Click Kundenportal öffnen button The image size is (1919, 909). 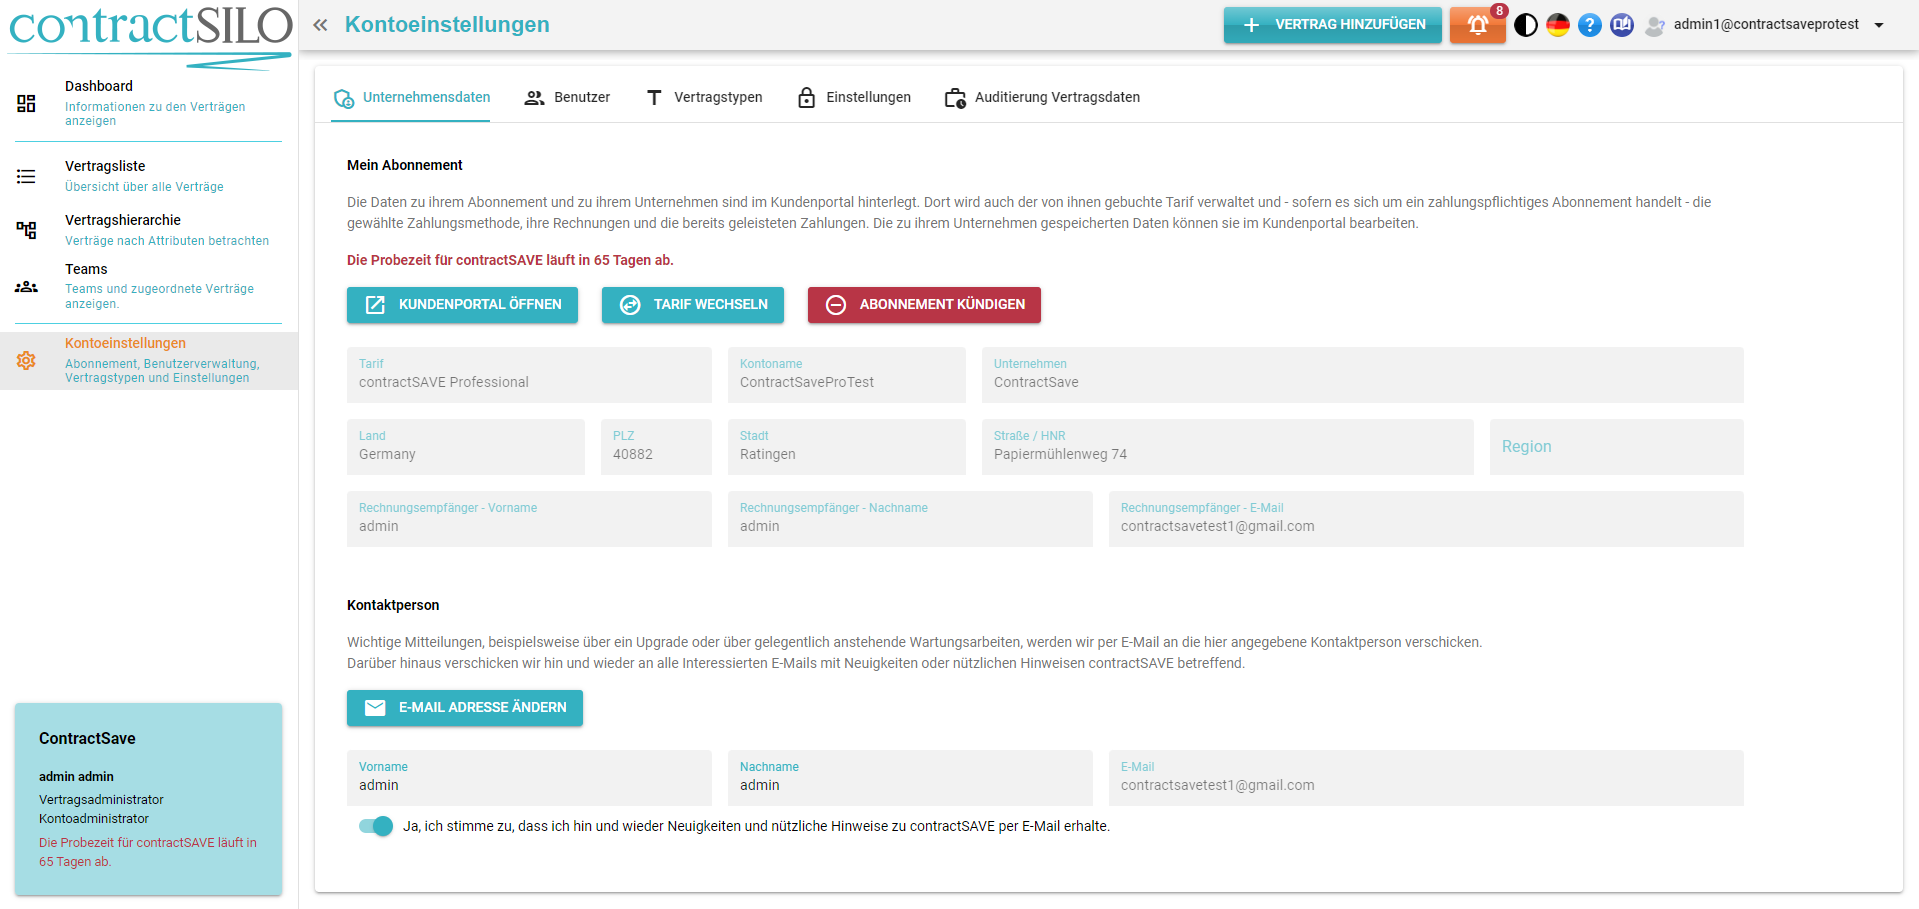[x=462, y=305]
